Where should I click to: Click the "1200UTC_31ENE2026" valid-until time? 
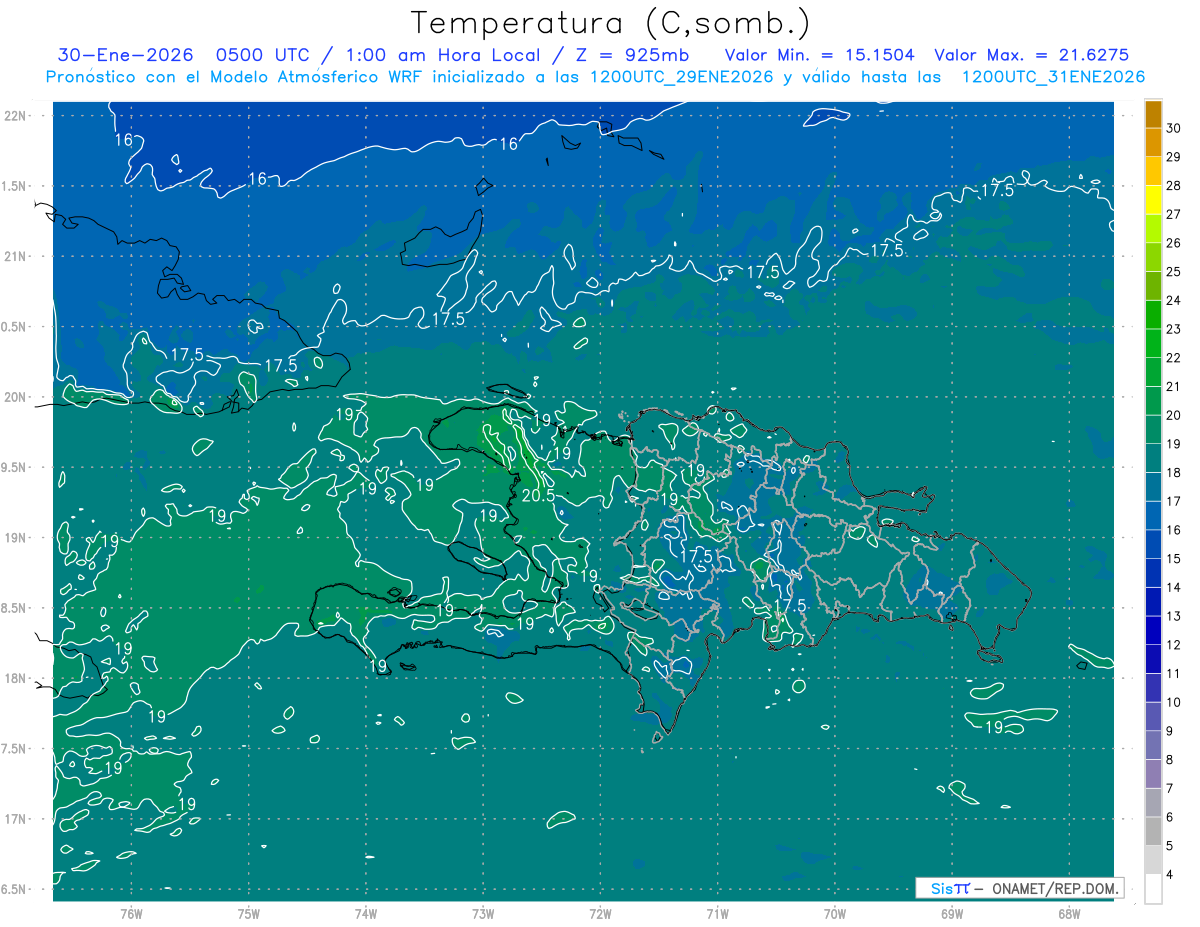tap(1053, 77)
